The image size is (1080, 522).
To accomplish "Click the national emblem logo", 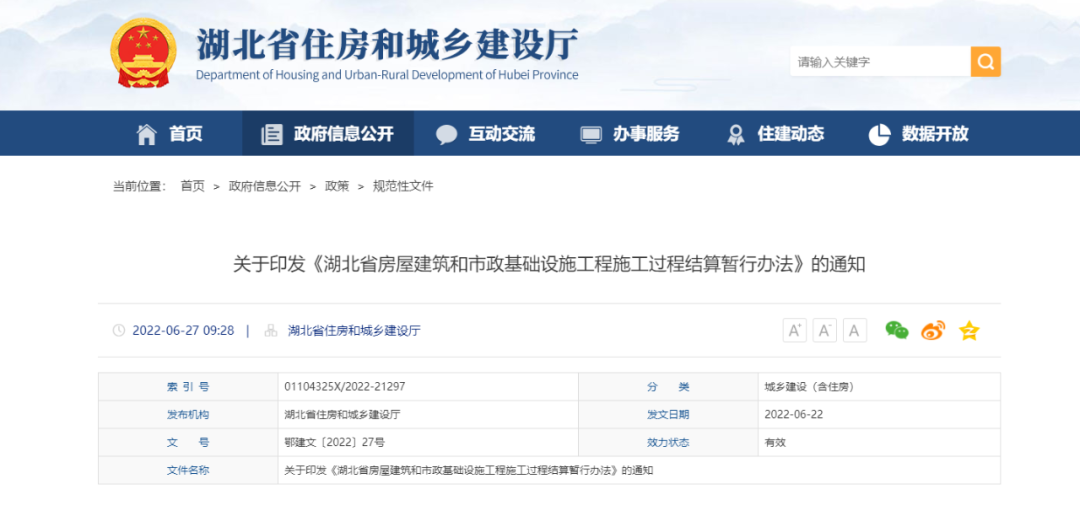I will click(143, 52).
